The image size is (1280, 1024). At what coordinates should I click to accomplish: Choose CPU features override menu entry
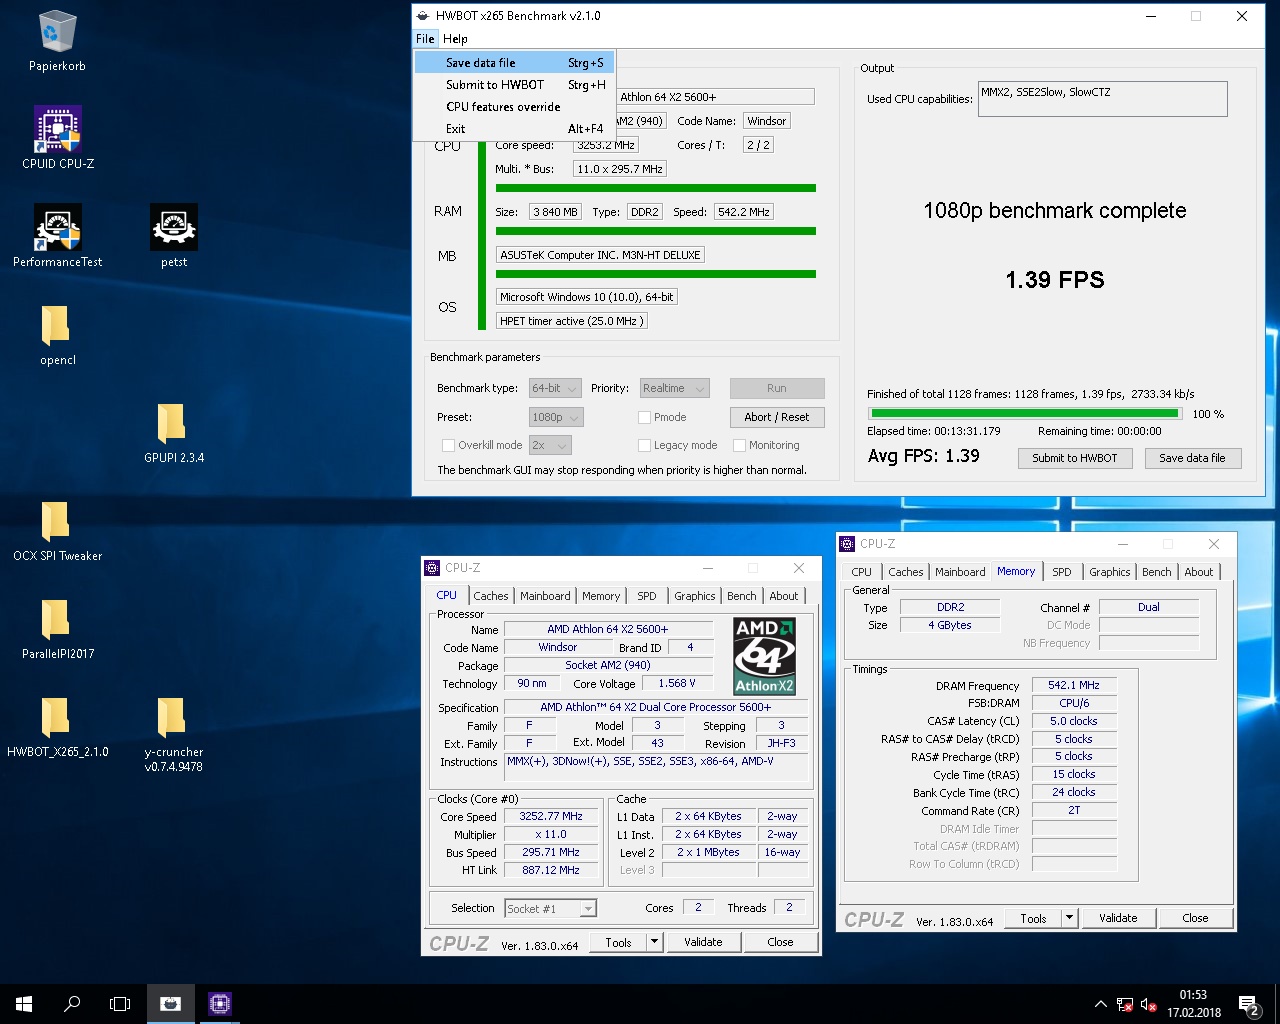(514, 106)
